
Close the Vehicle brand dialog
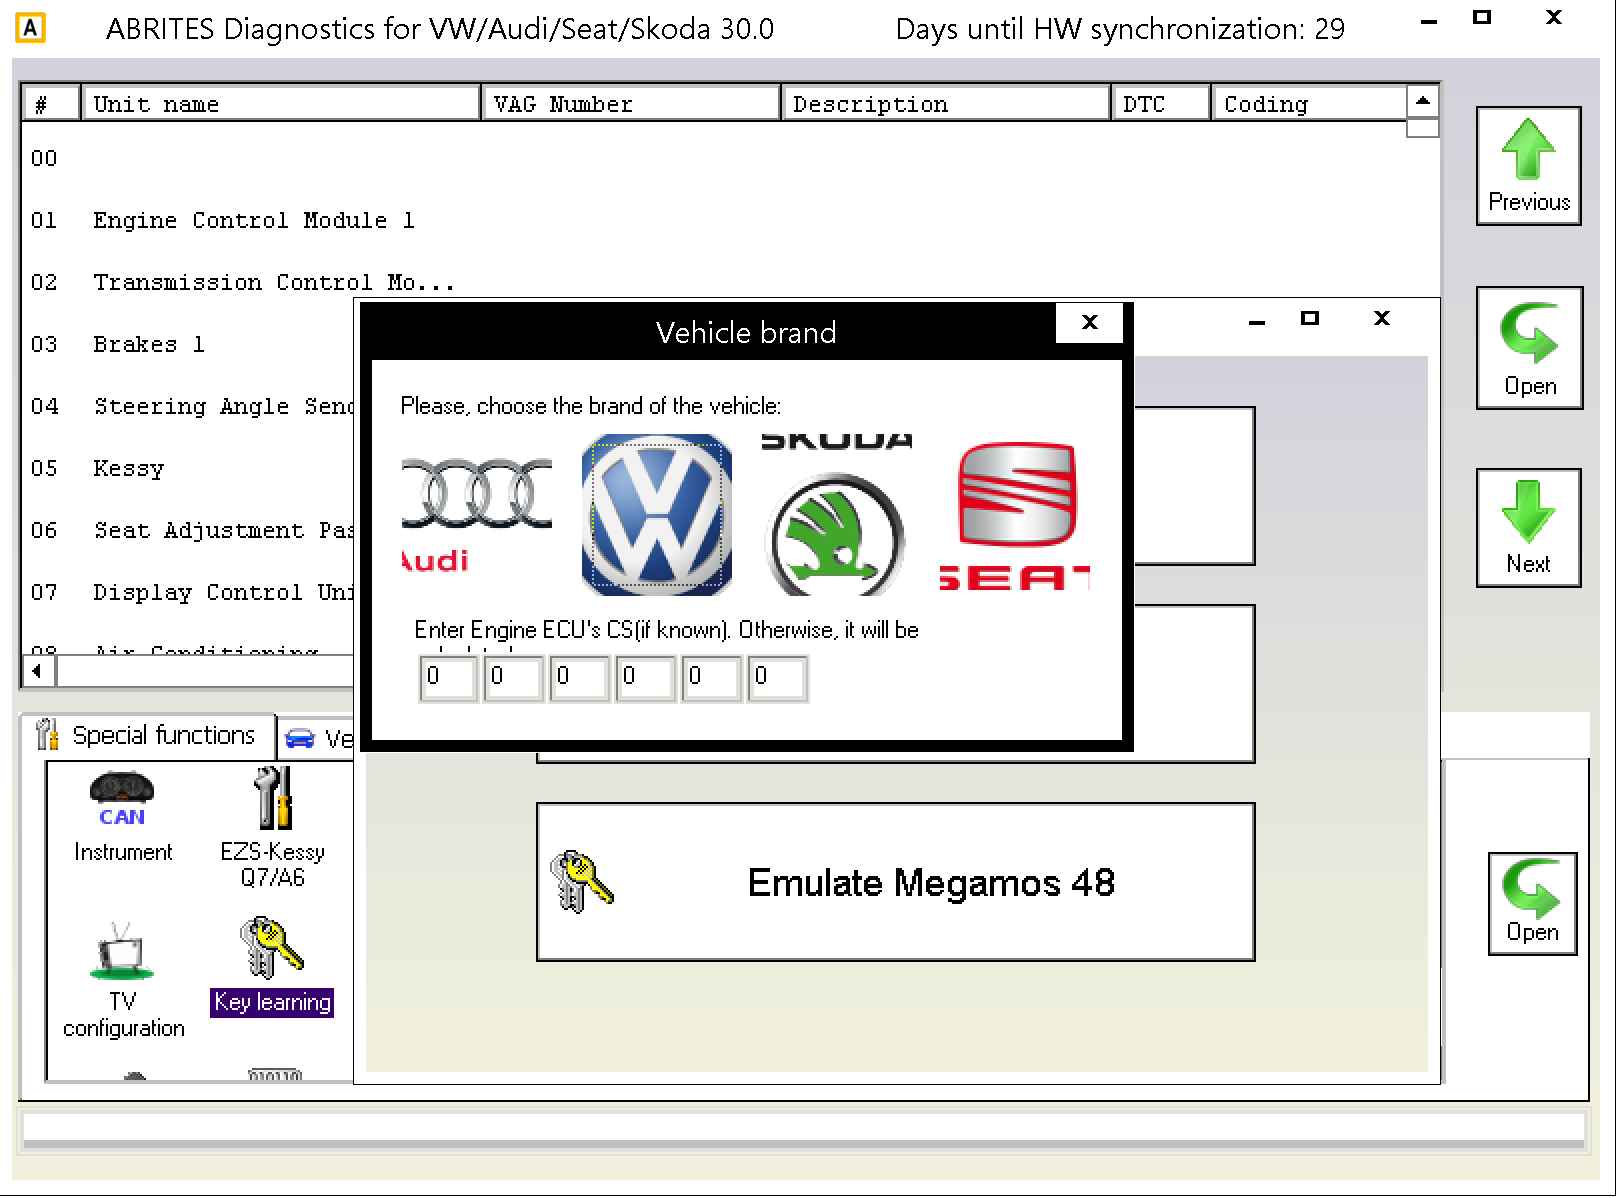[x=1089, y=323]
